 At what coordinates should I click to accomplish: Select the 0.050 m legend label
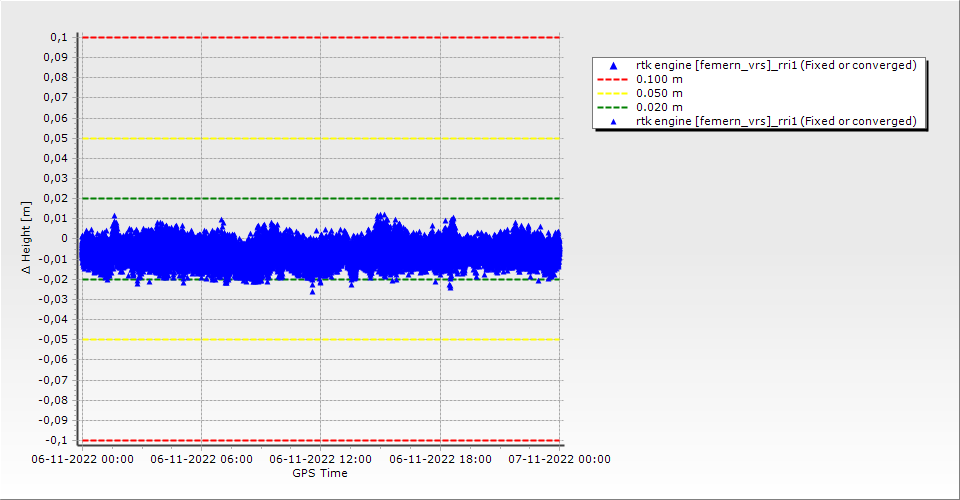point(659,93)
